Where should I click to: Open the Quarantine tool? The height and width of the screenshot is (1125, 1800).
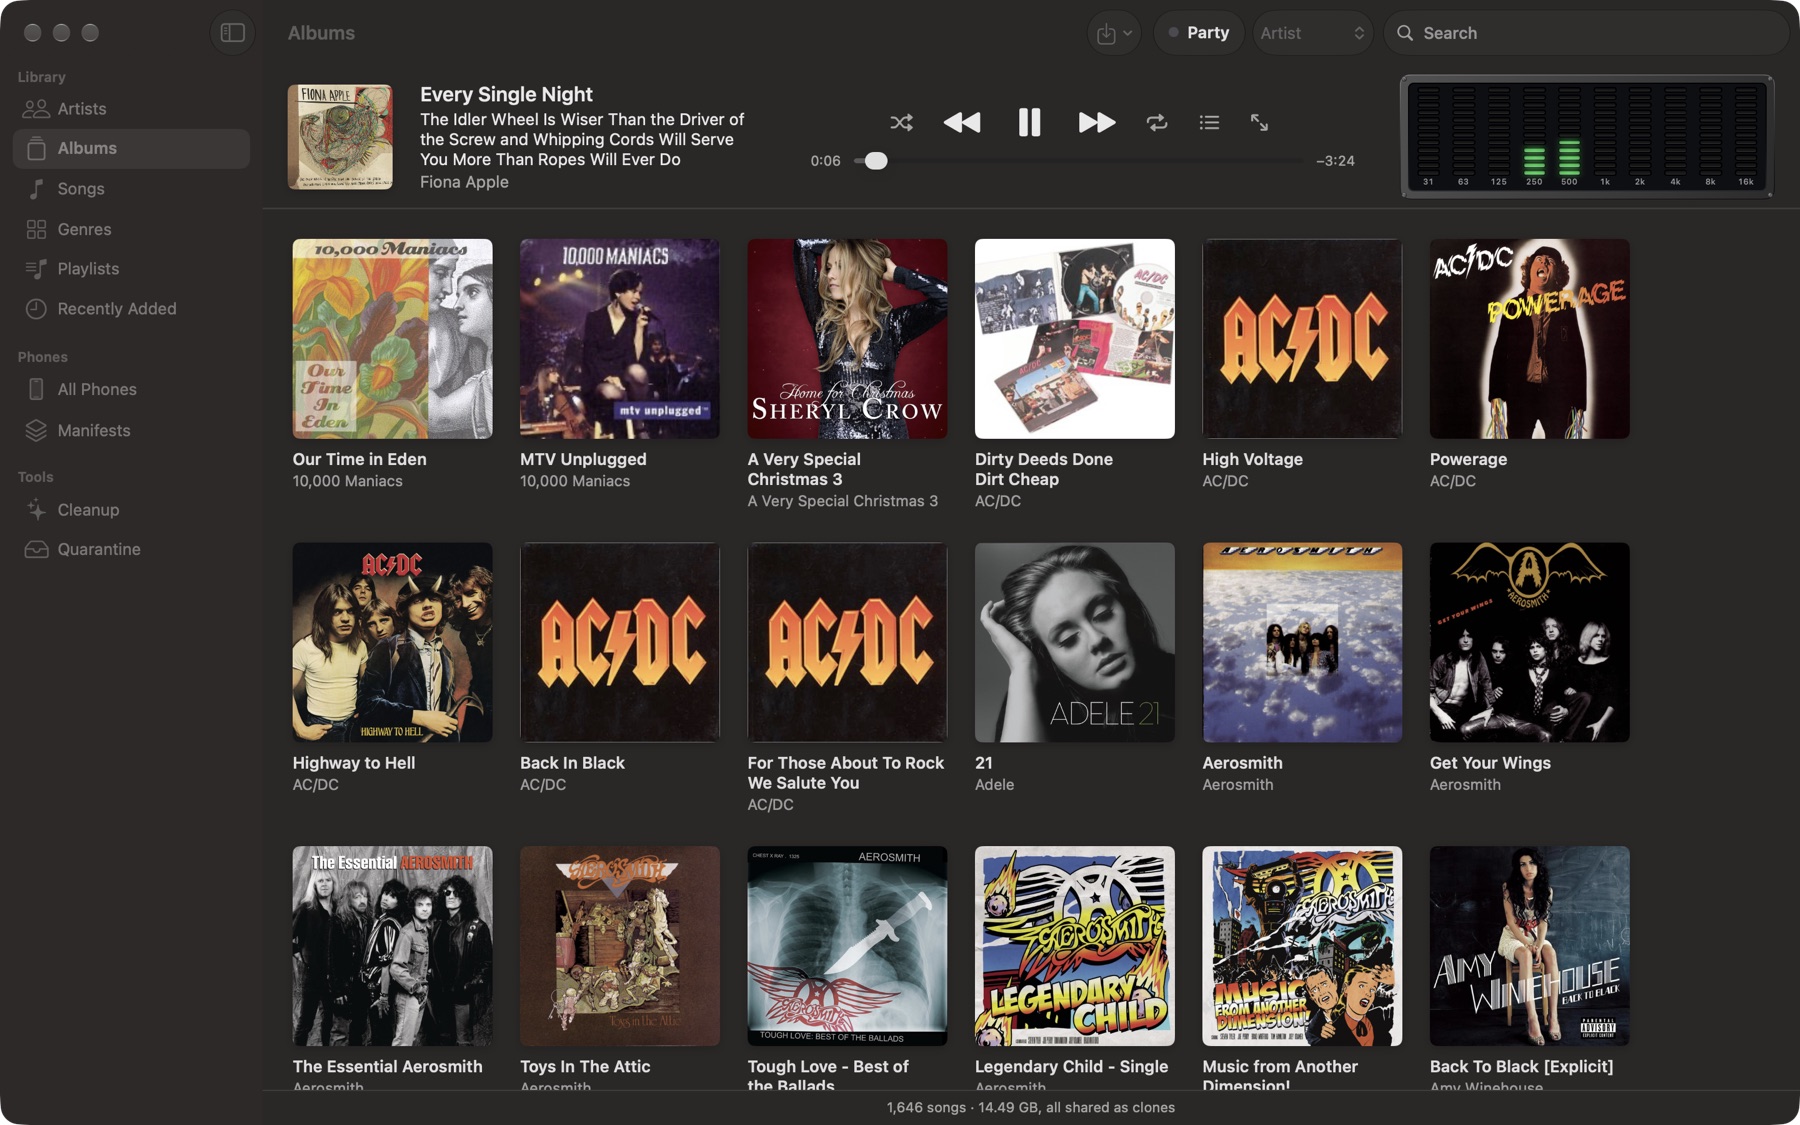131,549
